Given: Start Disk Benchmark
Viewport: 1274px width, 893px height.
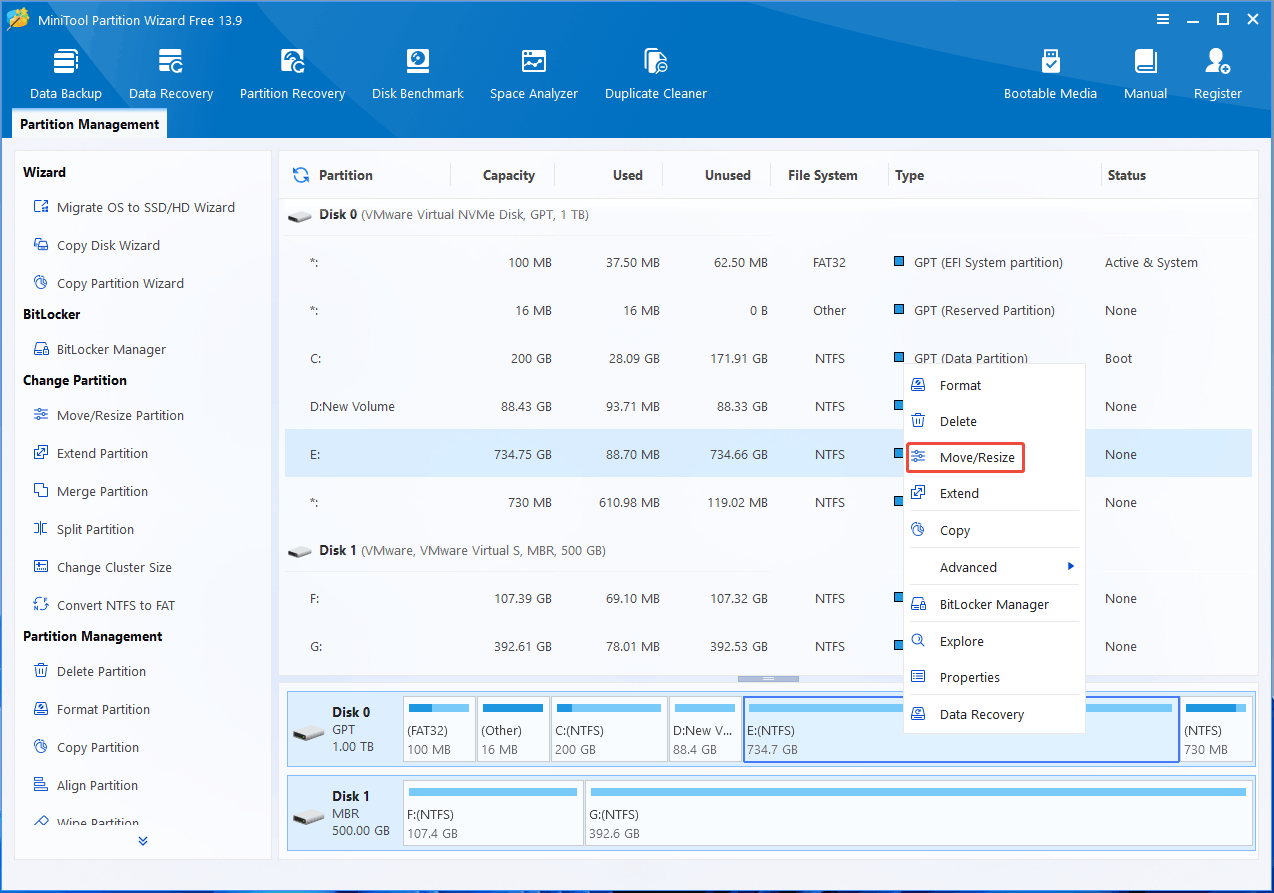Looking at the screenshot, I should pyautogui.click(x=418, y=74).
